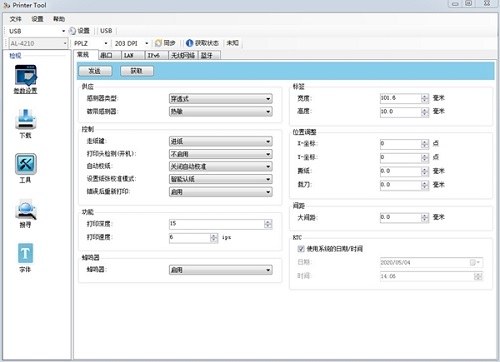Click the 未知 status text in toolbar

(233, 43)
